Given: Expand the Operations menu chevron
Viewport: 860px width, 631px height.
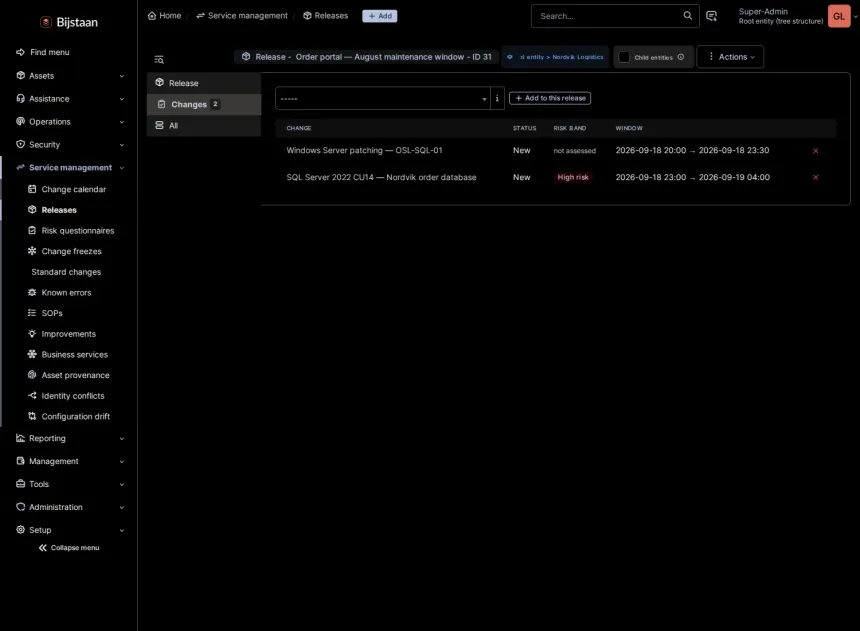Looking at the screenshot, I should coord(122,122).
